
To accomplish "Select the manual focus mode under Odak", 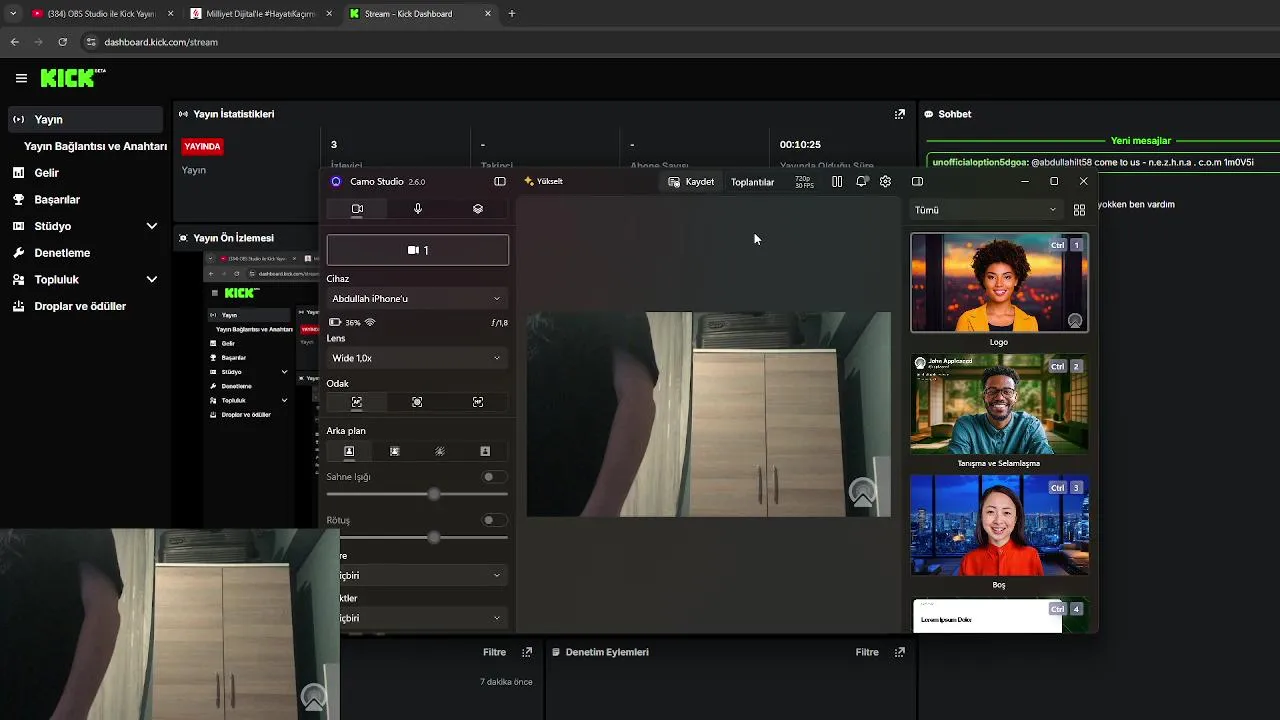I will click(478, 402).
